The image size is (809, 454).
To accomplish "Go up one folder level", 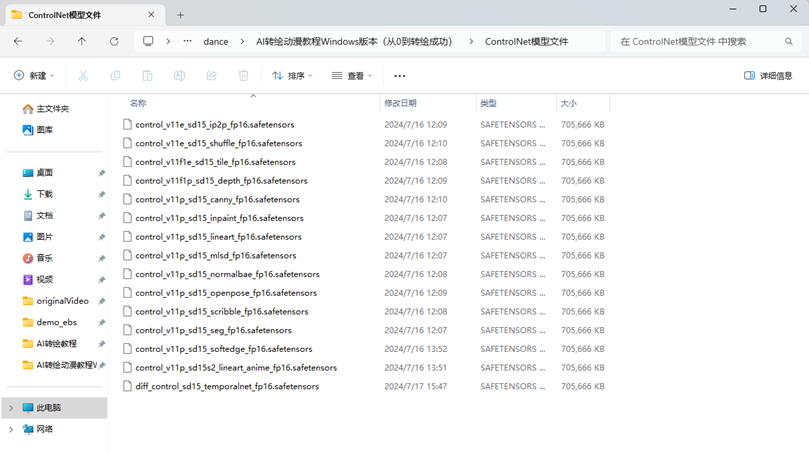I will click(x=82, y=41).
